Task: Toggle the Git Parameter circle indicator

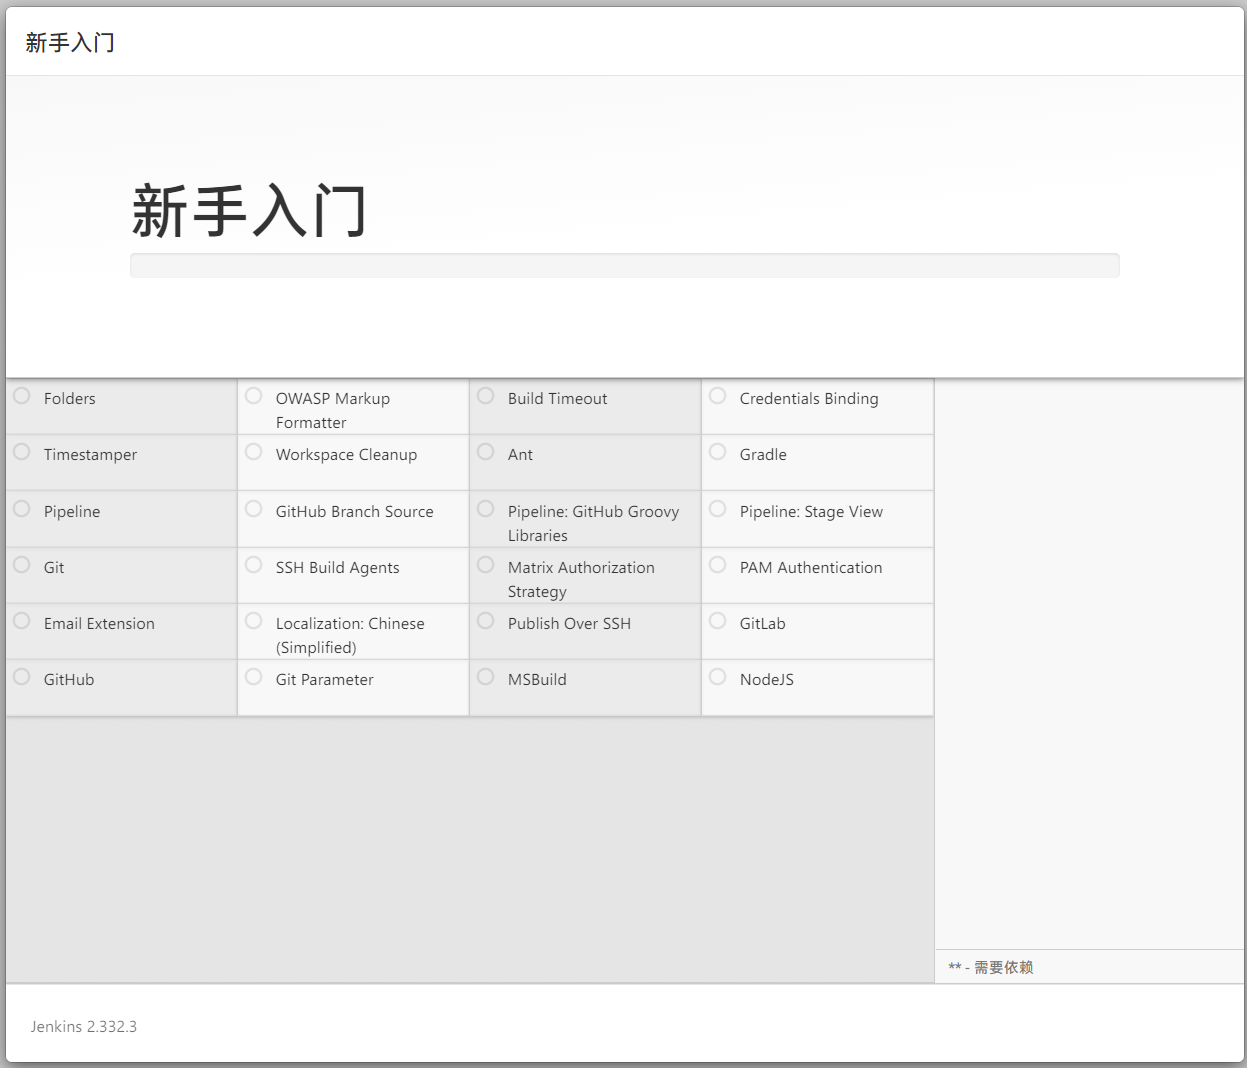Action: coord(254,677)
